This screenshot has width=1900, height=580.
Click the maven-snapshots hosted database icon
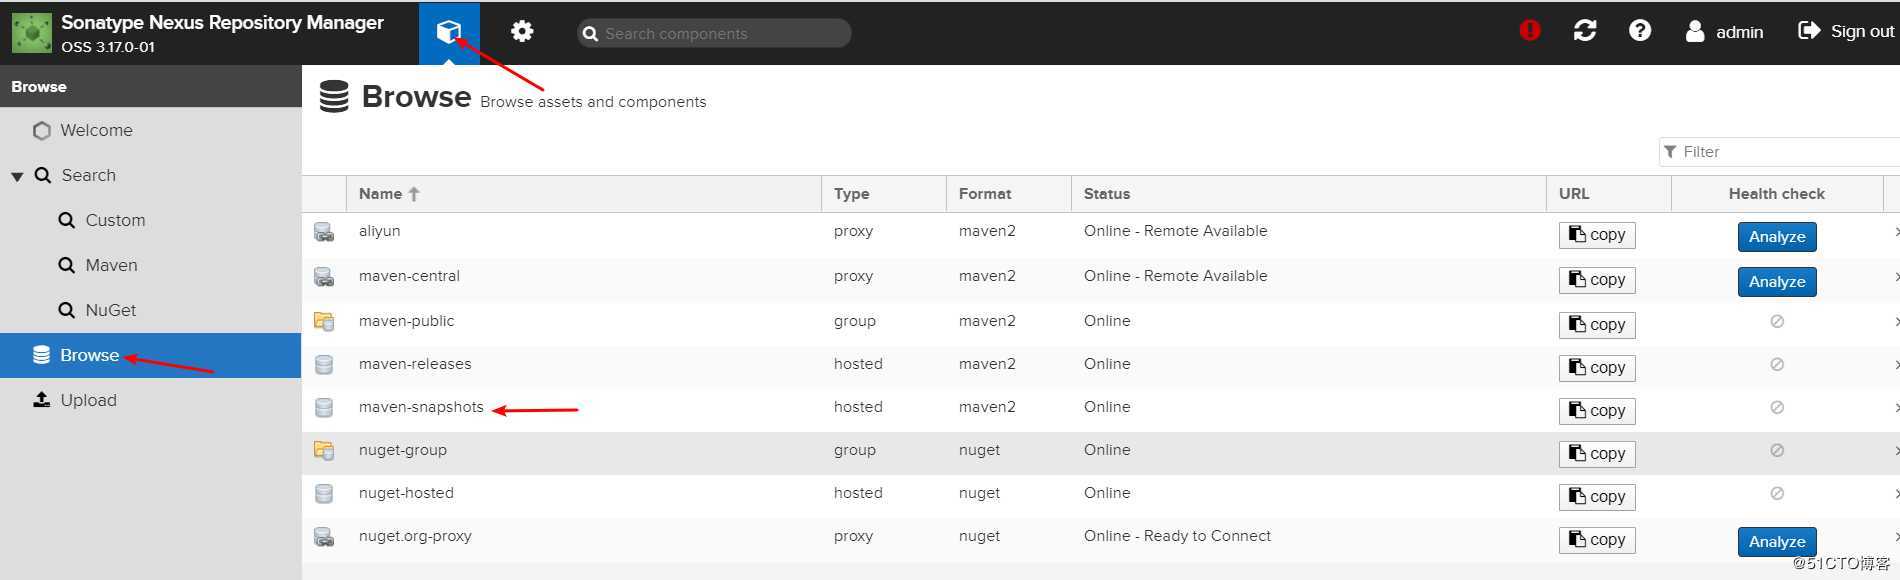[324, 408]
